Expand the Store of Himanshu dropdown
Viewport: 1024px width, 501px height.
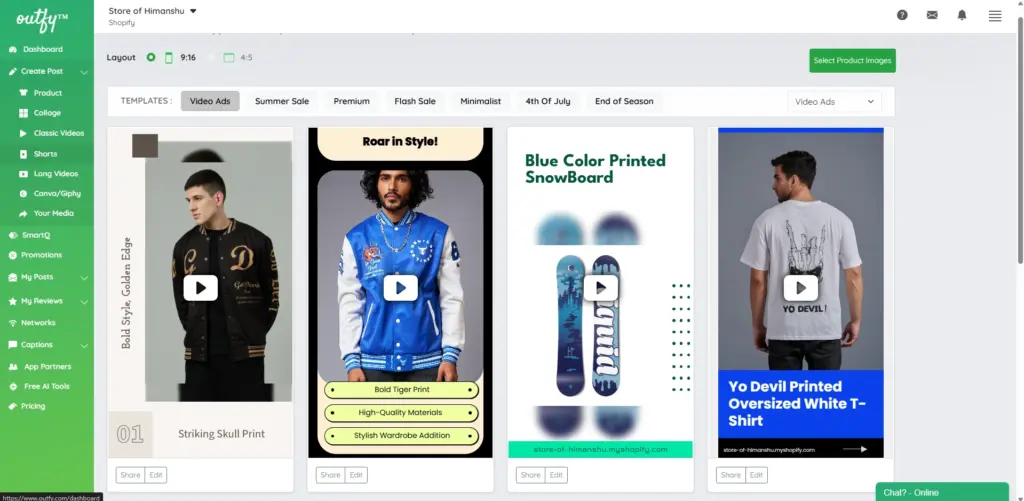coord(193,11)
